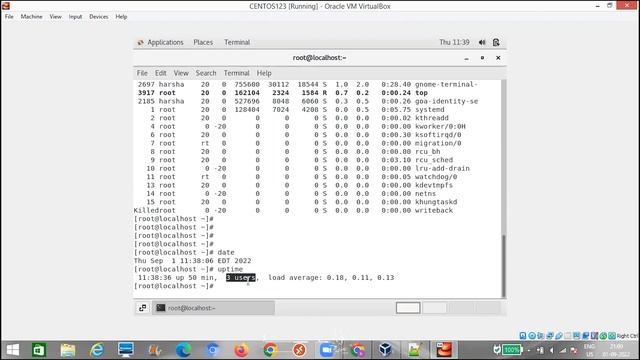Image resolution: width=640 pixels, height=360 pixels.
Task: Open the Terminal app menu in top panel
Action: [x=237, y=42]
